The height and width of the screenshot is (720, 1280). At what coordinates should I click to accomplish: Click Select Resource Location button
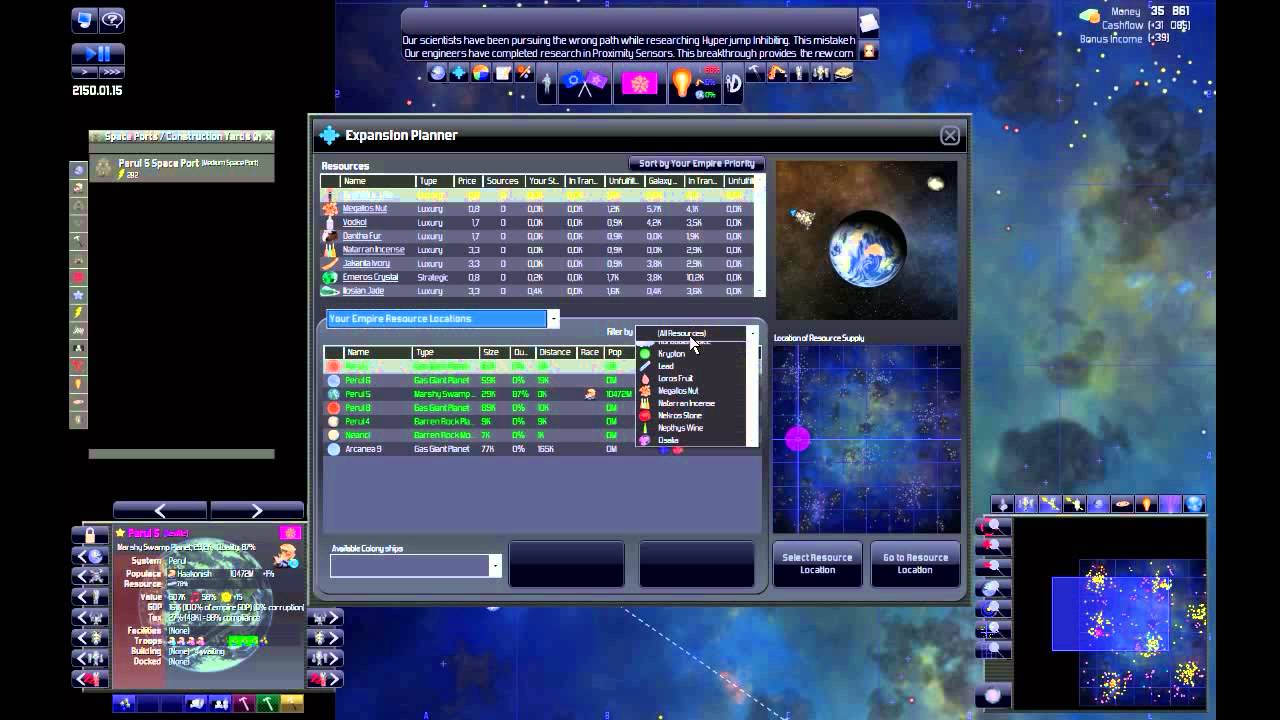coord(817,564)
